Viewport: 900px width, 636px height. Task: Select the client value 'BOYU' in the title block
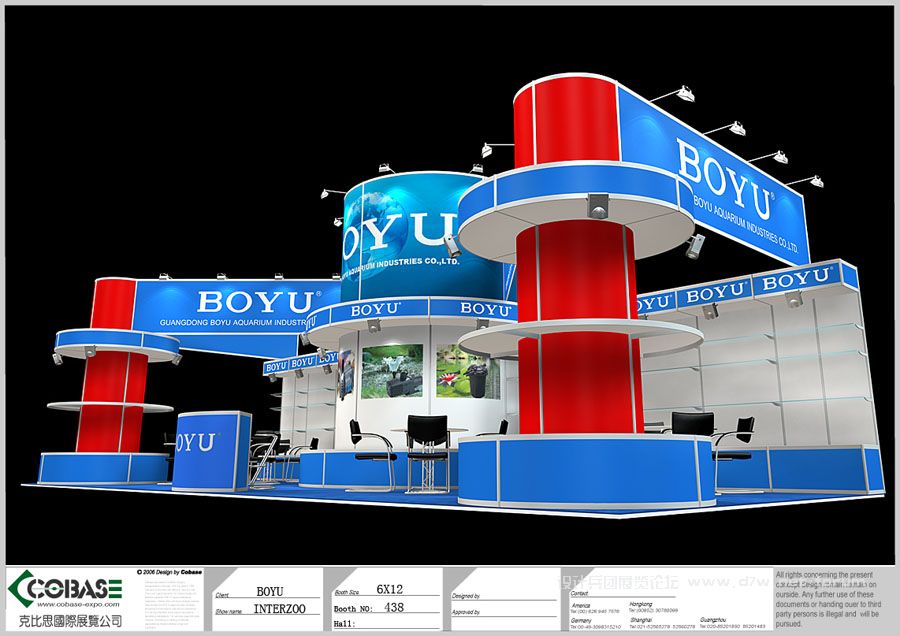pyautogui.click(x=270, y=592)
